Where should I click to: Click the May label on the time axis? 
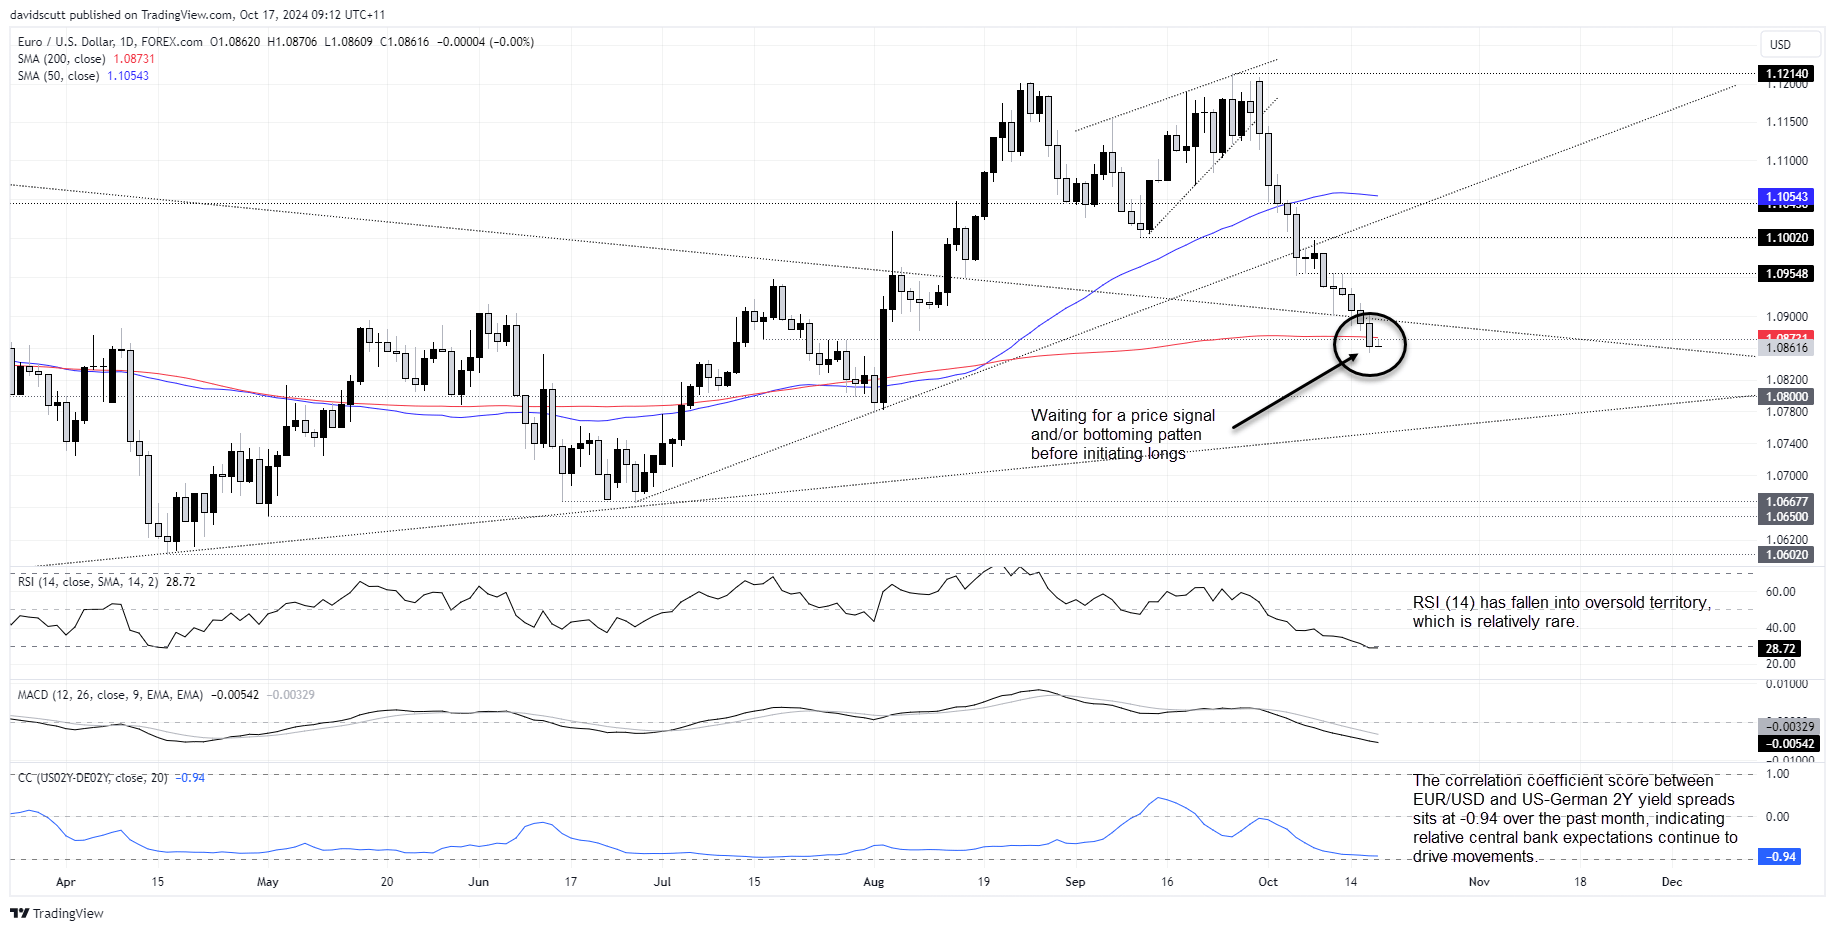click(x=268, y=882)
